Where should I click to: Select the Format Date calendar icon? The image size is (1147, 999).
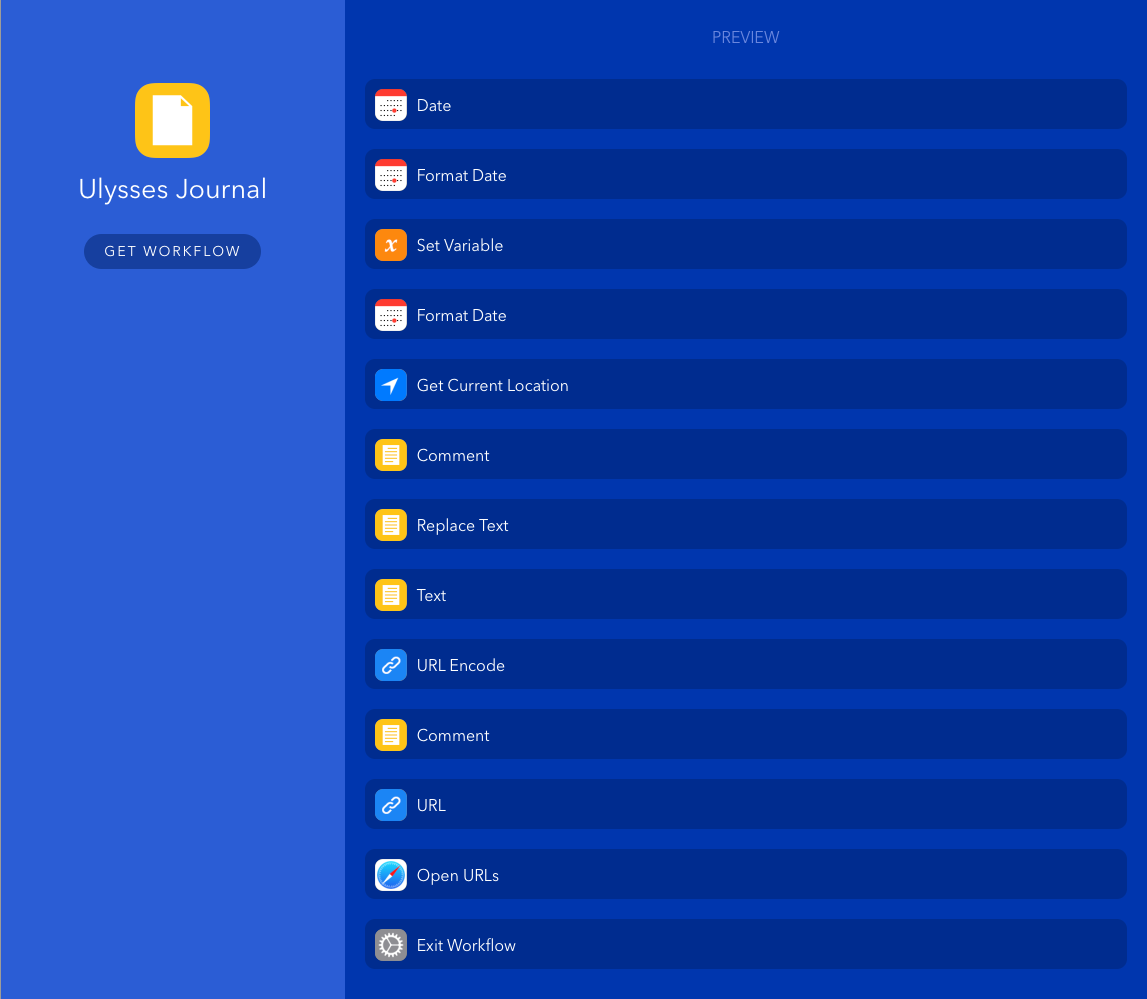[x=391, y=174]
